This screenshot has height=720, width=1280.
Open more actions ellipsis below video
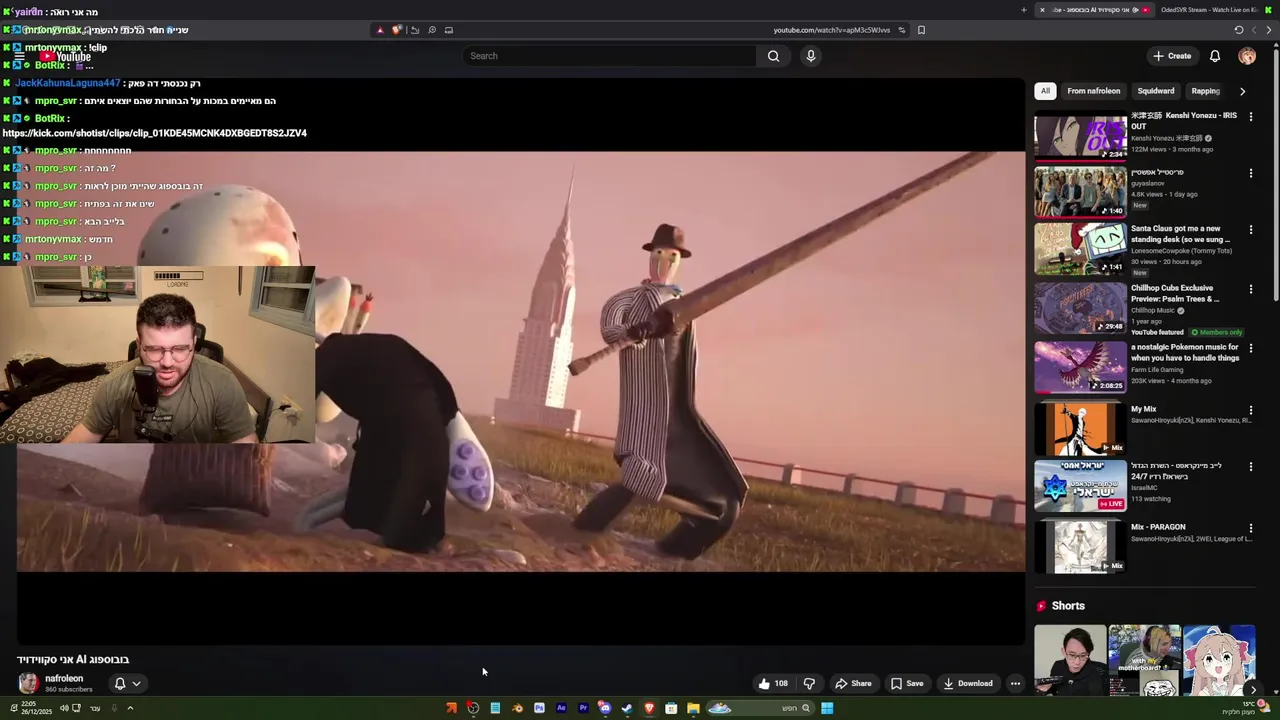(1015, 684)
